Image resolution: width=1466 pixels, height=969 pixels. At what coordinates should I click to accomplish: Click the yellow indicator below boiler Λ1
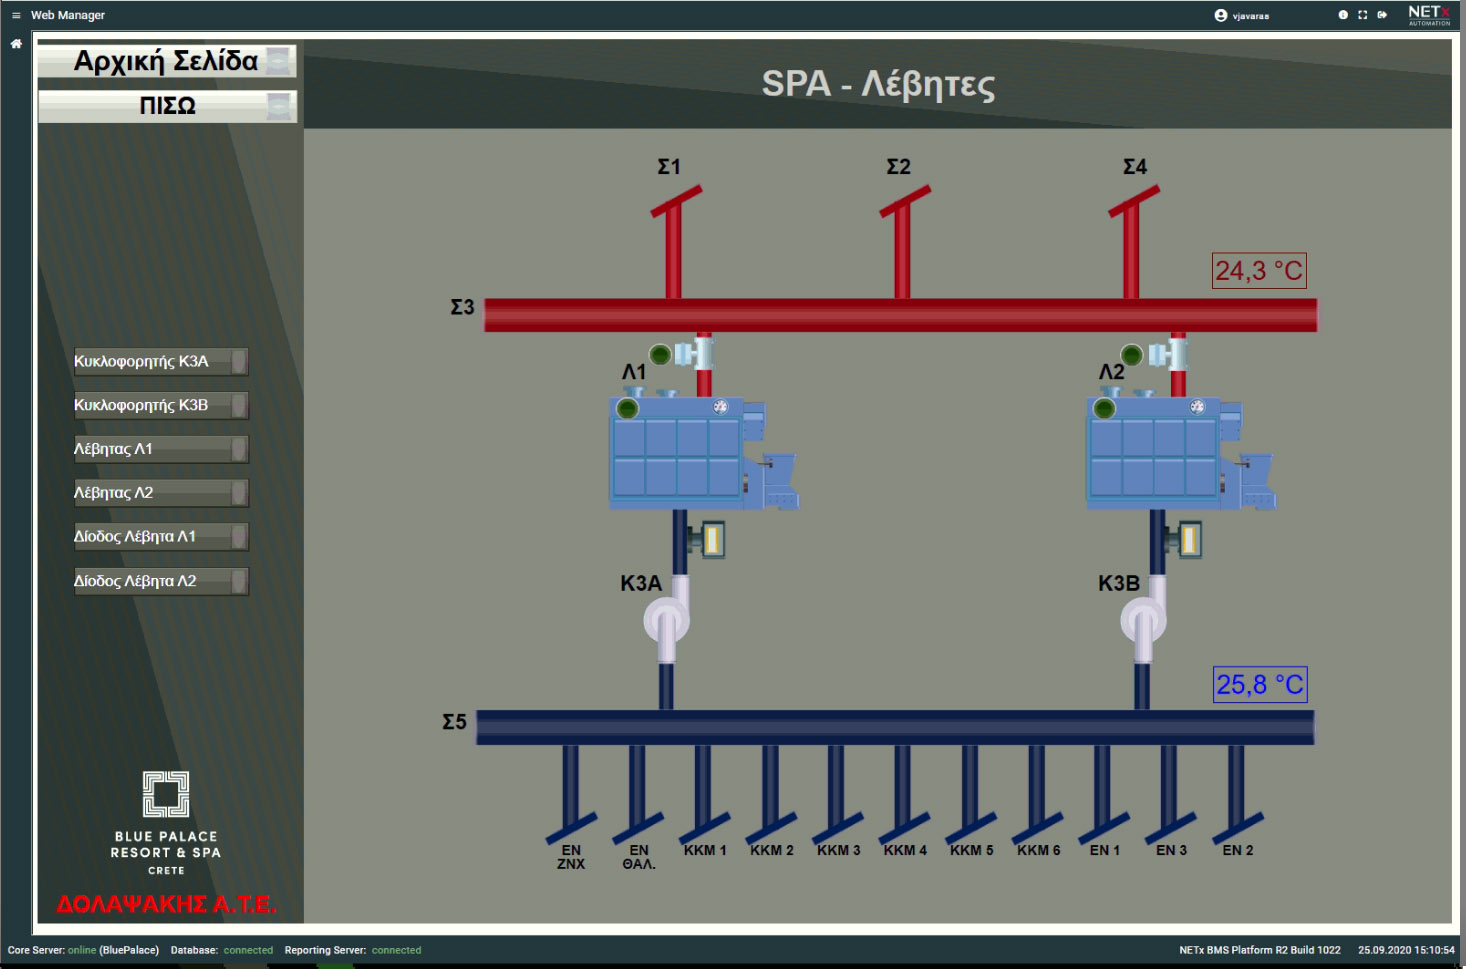711,540
